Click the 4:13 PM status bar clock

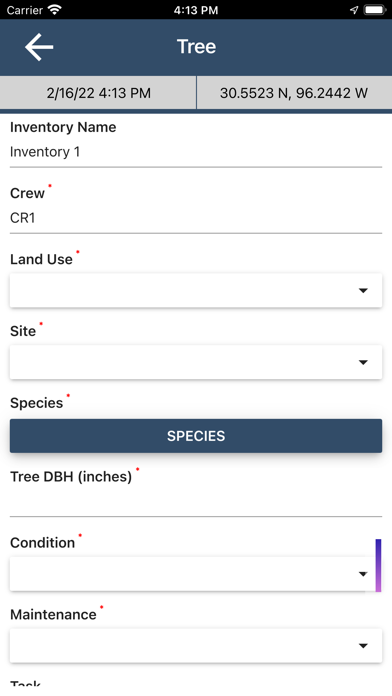(x=196, y=10)
